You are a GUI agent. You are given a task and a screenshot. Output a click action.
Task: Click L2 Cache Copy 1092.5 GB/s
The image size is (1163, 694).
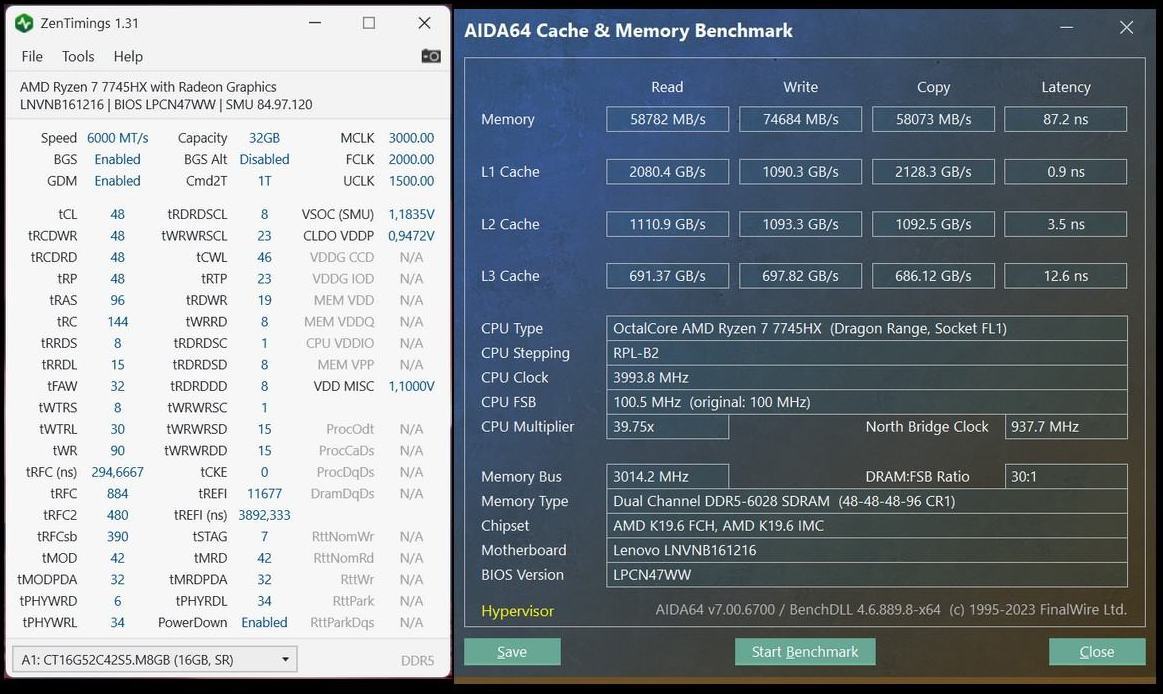933,224
